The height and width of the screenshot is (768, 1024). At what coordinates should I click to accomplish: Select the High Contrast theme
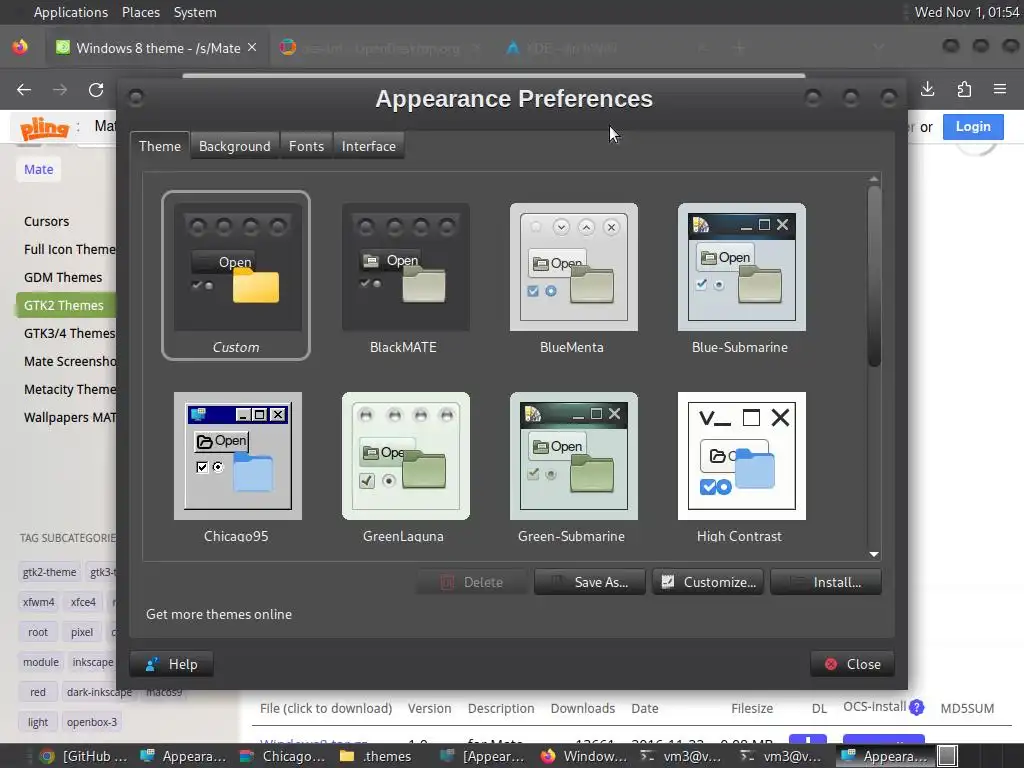tap(741, 467)
